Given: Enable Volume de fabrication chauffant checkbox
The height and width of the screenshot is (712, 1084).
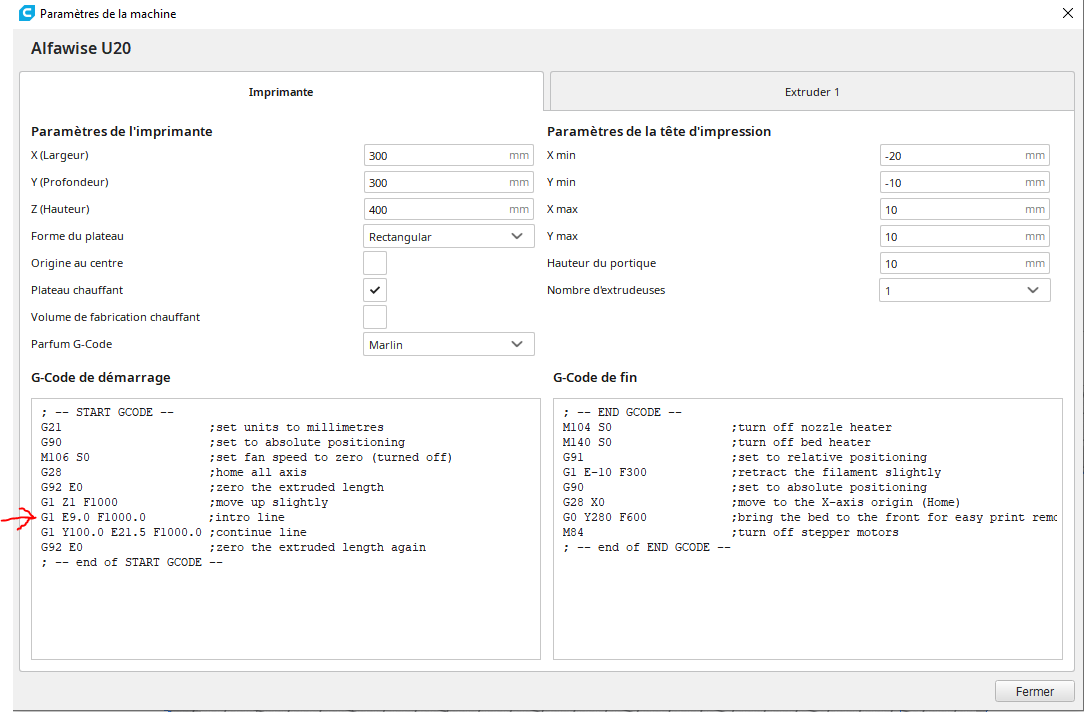Looking at the screenshot, I should 375,317.
